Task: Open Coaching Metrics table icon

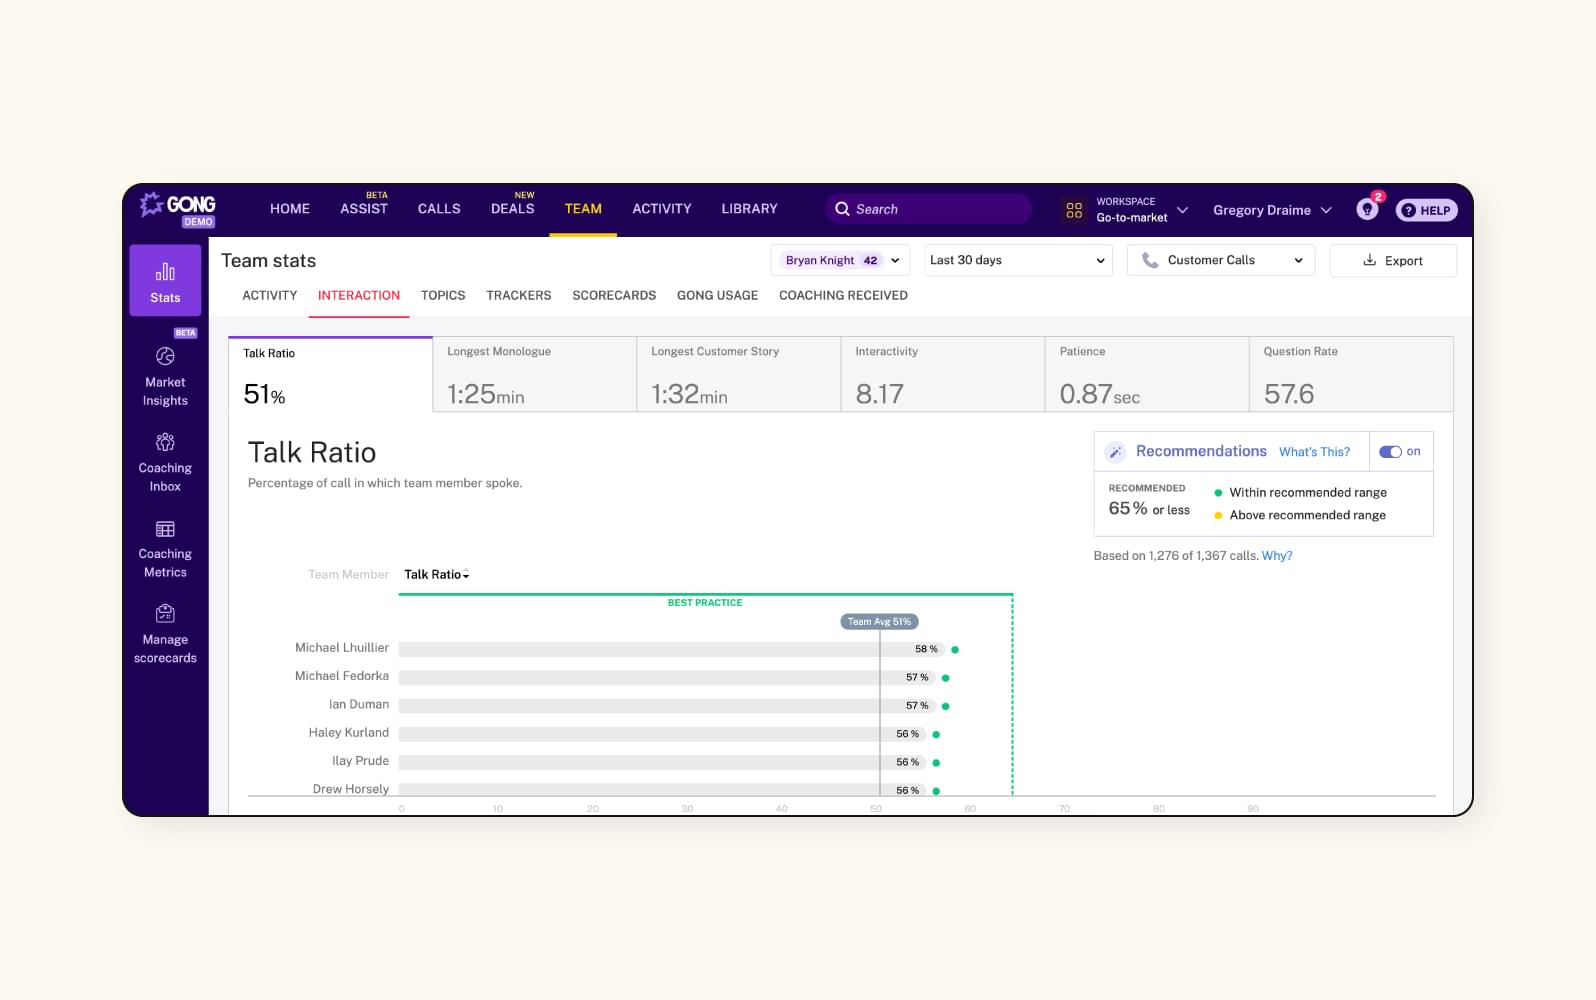Action: 165,529
